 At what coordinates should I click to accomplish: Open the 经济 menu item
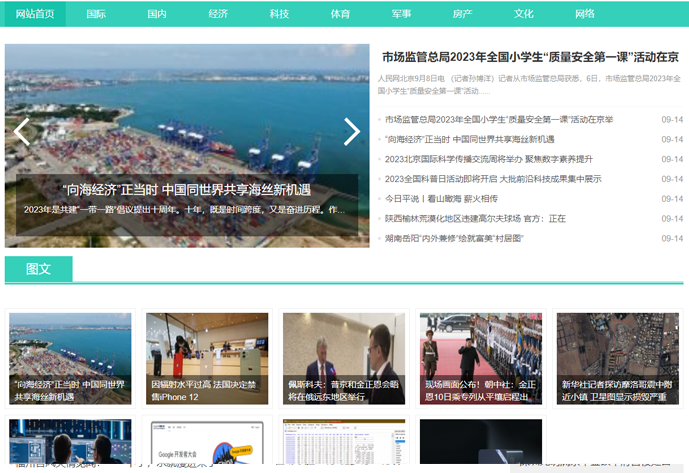click(x=218, y=14)
